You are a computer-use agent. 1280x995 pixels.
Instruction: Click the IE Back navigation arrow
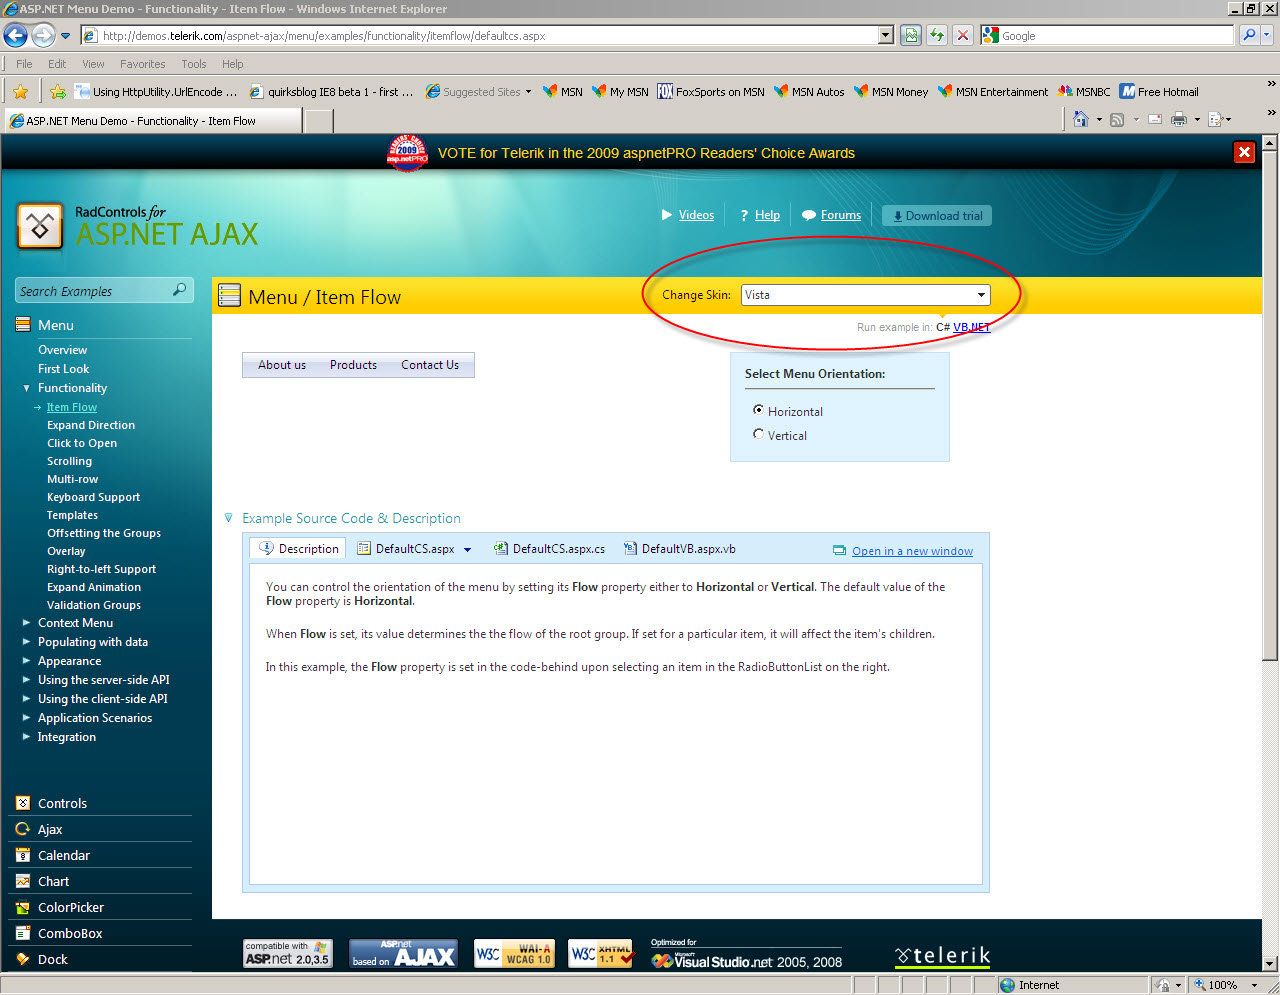point(16,36)
